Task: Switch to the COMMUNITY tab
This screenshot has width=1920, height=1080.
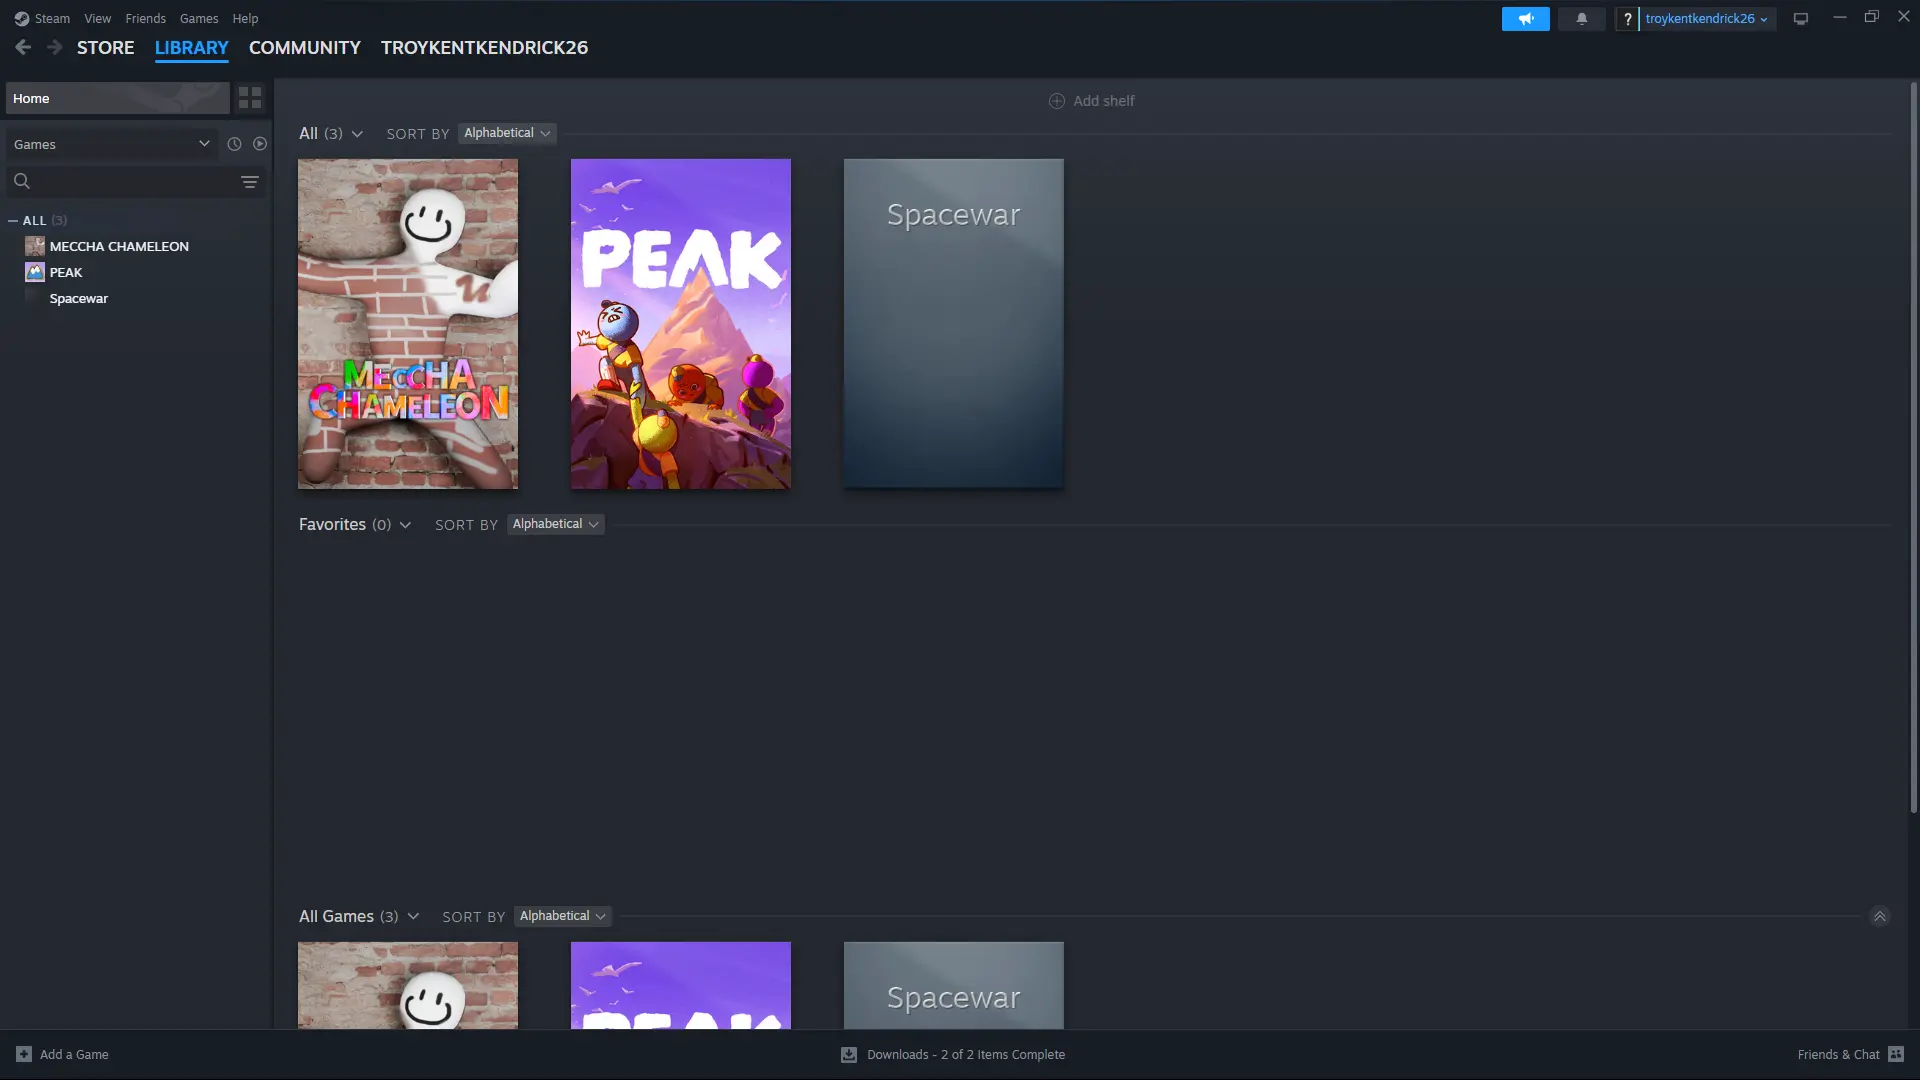Action: 305,48
